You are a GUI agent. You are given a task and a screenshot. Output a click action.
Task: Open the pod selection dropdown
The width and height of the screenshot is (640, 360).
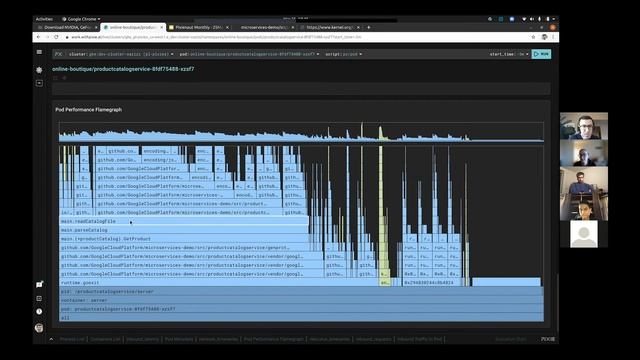249,54
